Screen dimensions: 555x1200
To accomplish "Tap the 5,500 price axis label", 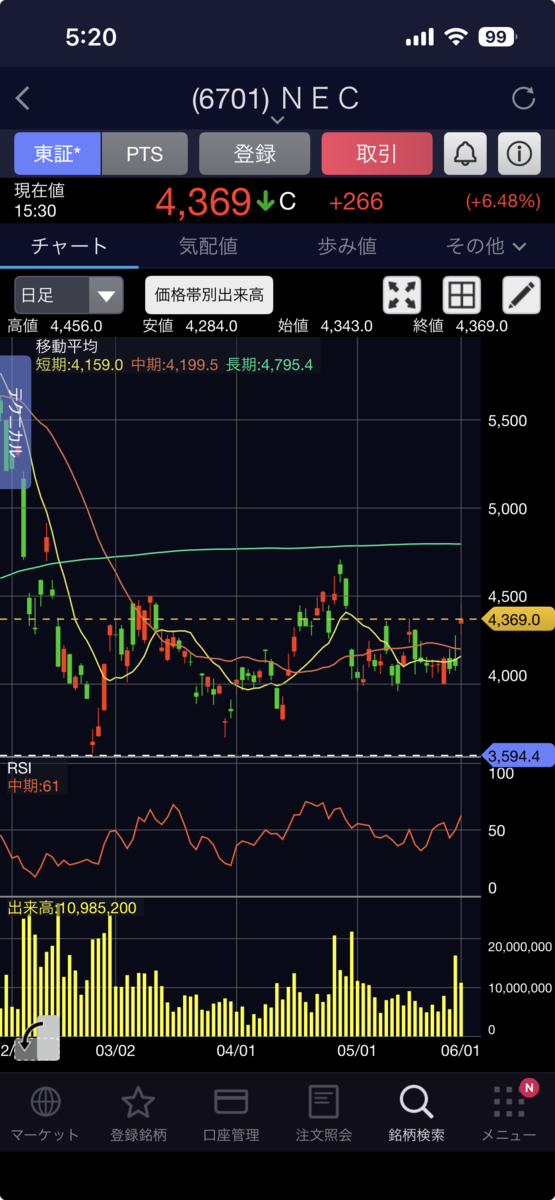I will [x=507, y=421].
